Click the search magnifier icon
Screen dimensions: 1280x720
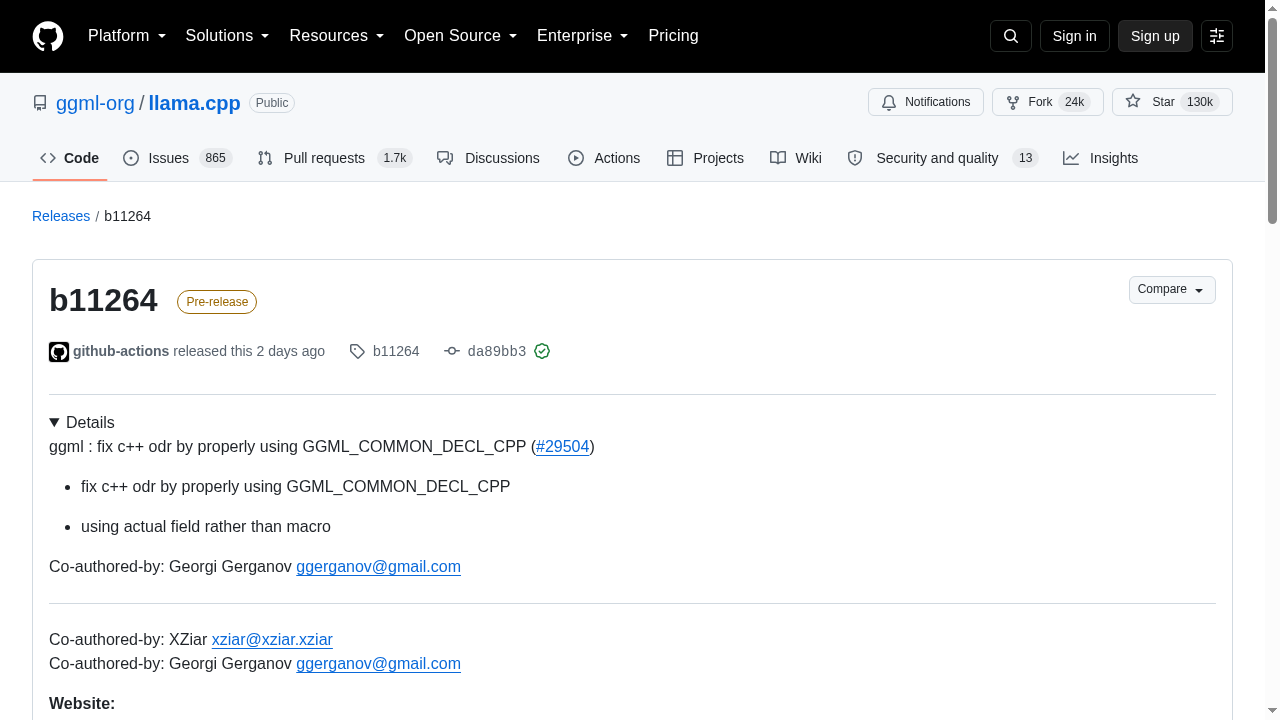click(x=1011, y=36)
